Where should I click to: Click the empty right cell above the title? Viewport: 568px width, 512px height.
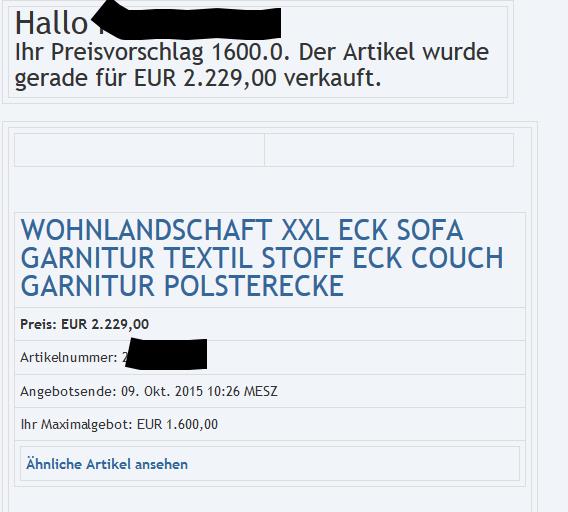(x=389, y=150)
